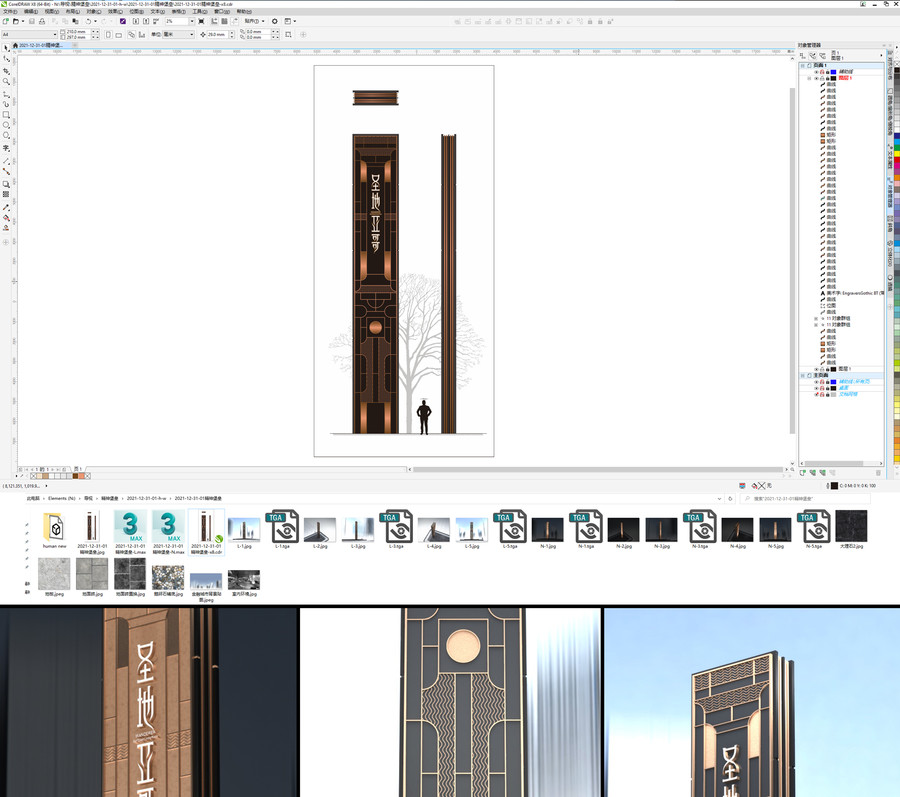Collapse the Page 1 tree node
Viewport: 900px width, 797px height.
click(x=803, y=65)
